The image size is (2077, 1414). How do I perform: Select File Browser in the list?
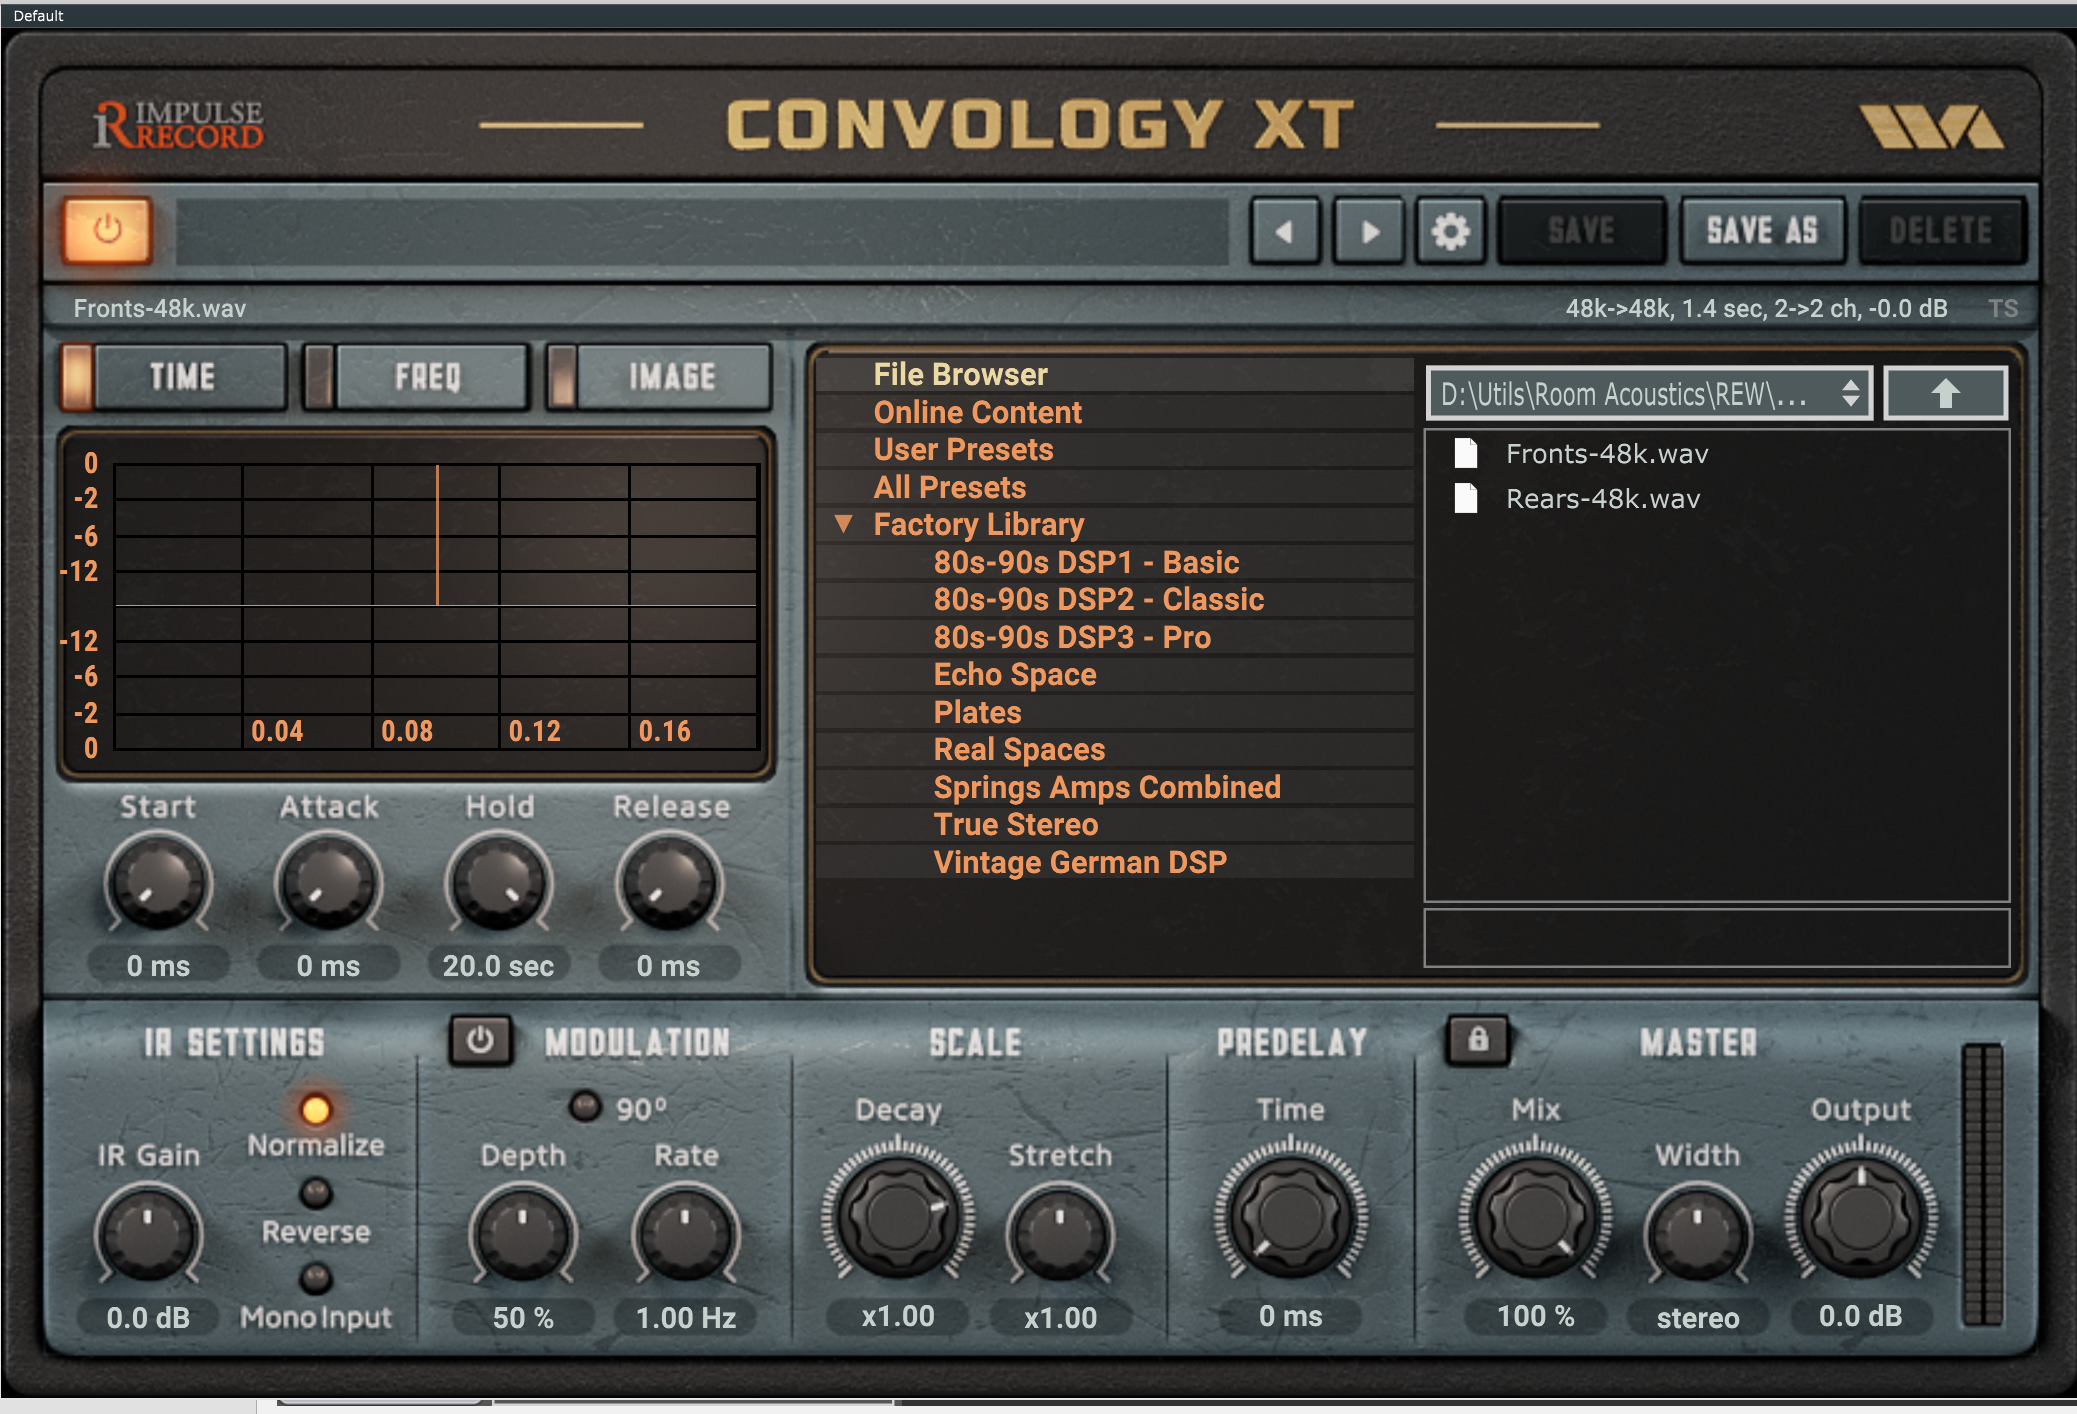[1115, 374]
